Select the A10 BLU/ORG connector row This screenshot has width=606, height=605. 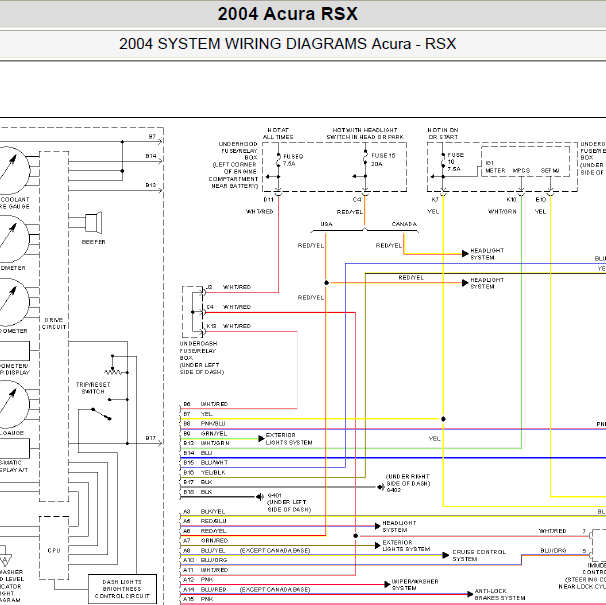[205, 560]
